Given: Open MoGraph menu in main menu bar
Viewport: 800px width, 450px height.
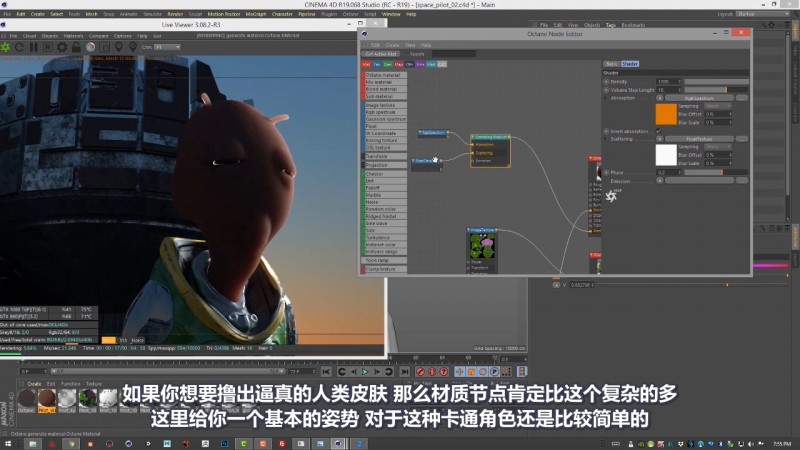Looking at the screenshot, I should (256, 14).
